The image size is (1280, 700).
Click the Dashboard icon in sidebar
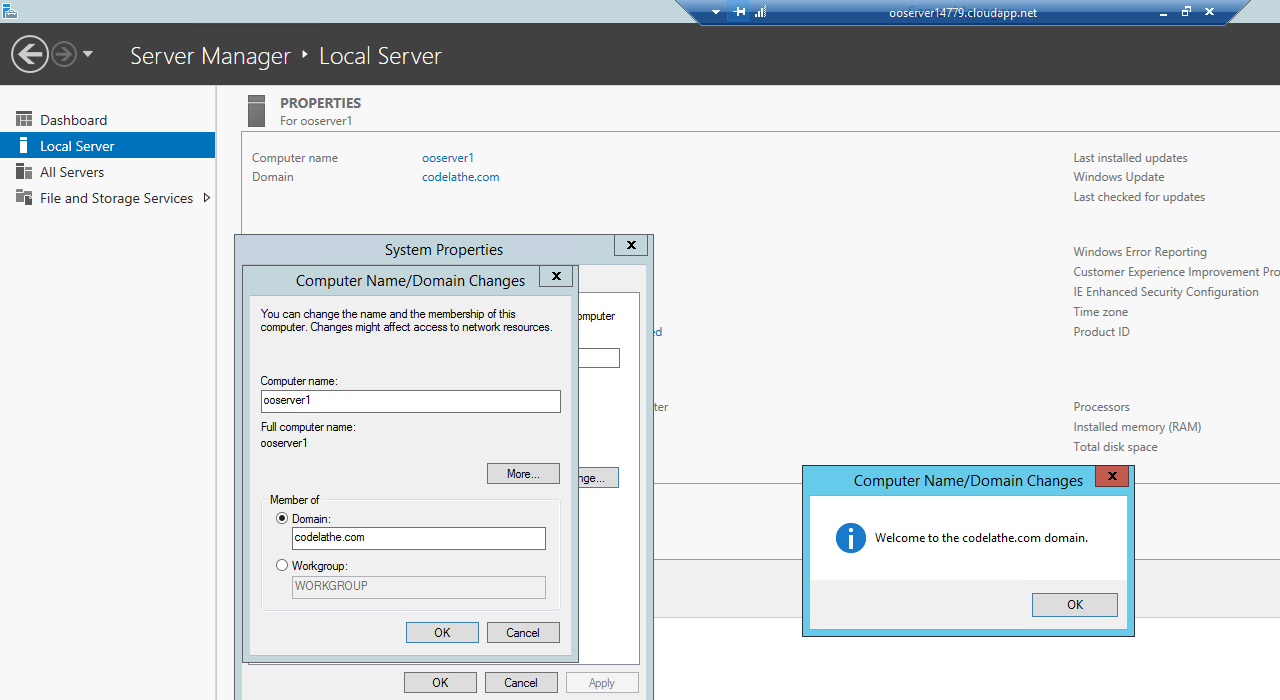tap(24, 120)
